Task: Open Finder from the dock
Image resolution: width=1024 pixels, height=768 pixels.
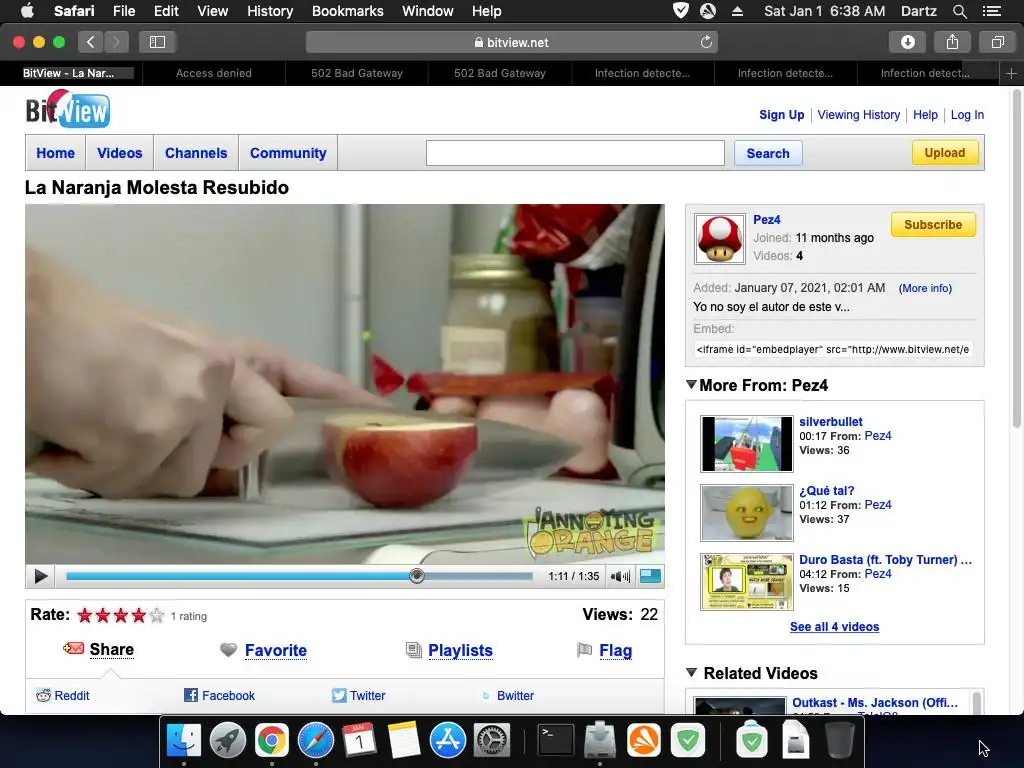Action: (184, 741)
